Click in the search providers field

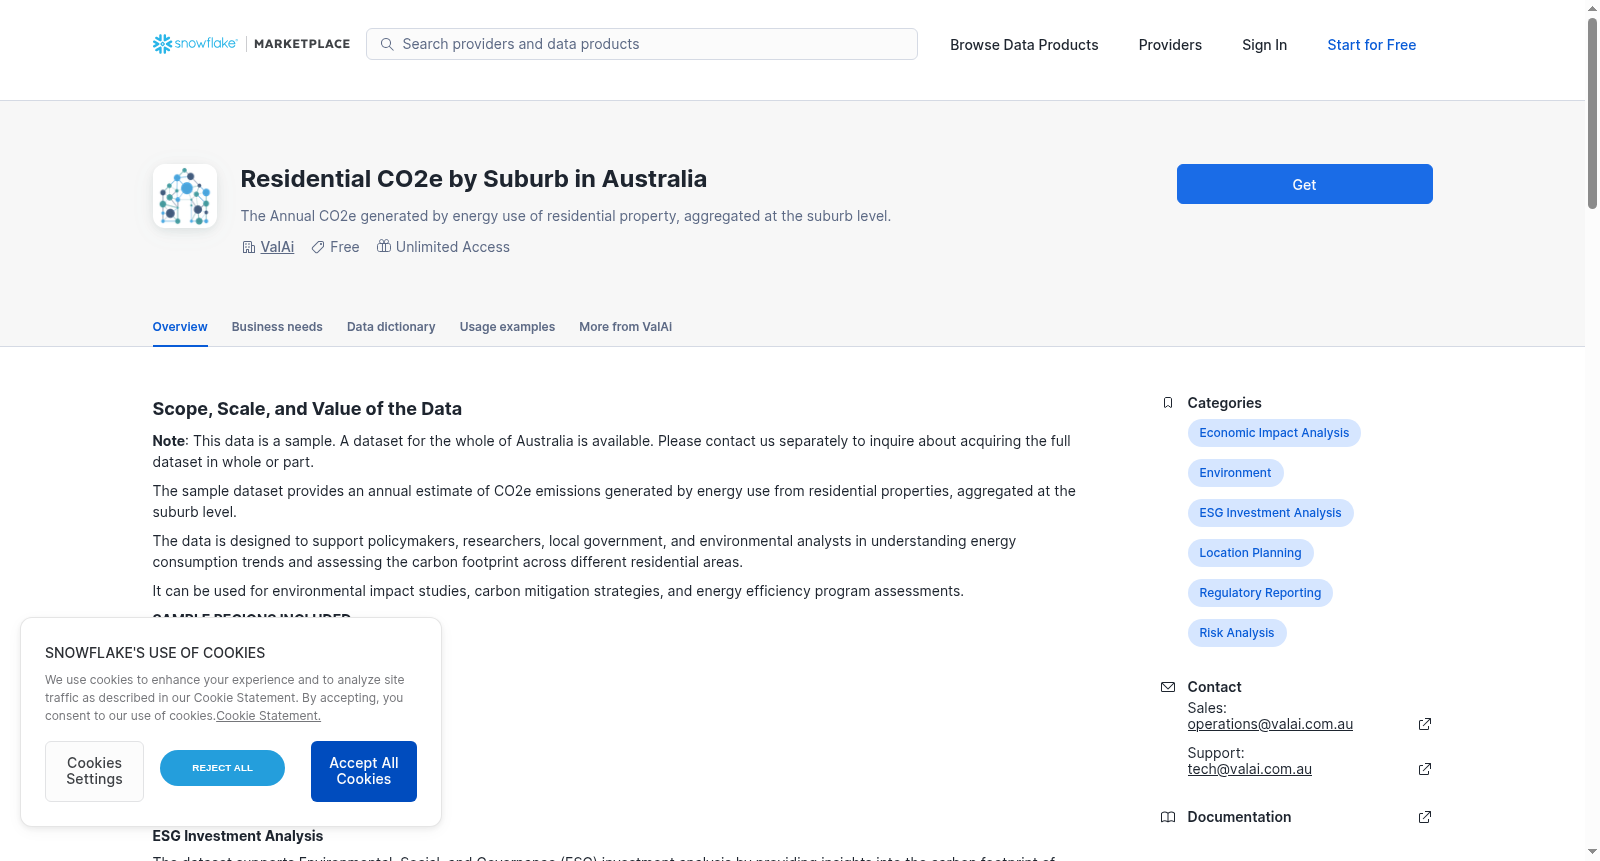click(642, 44)
